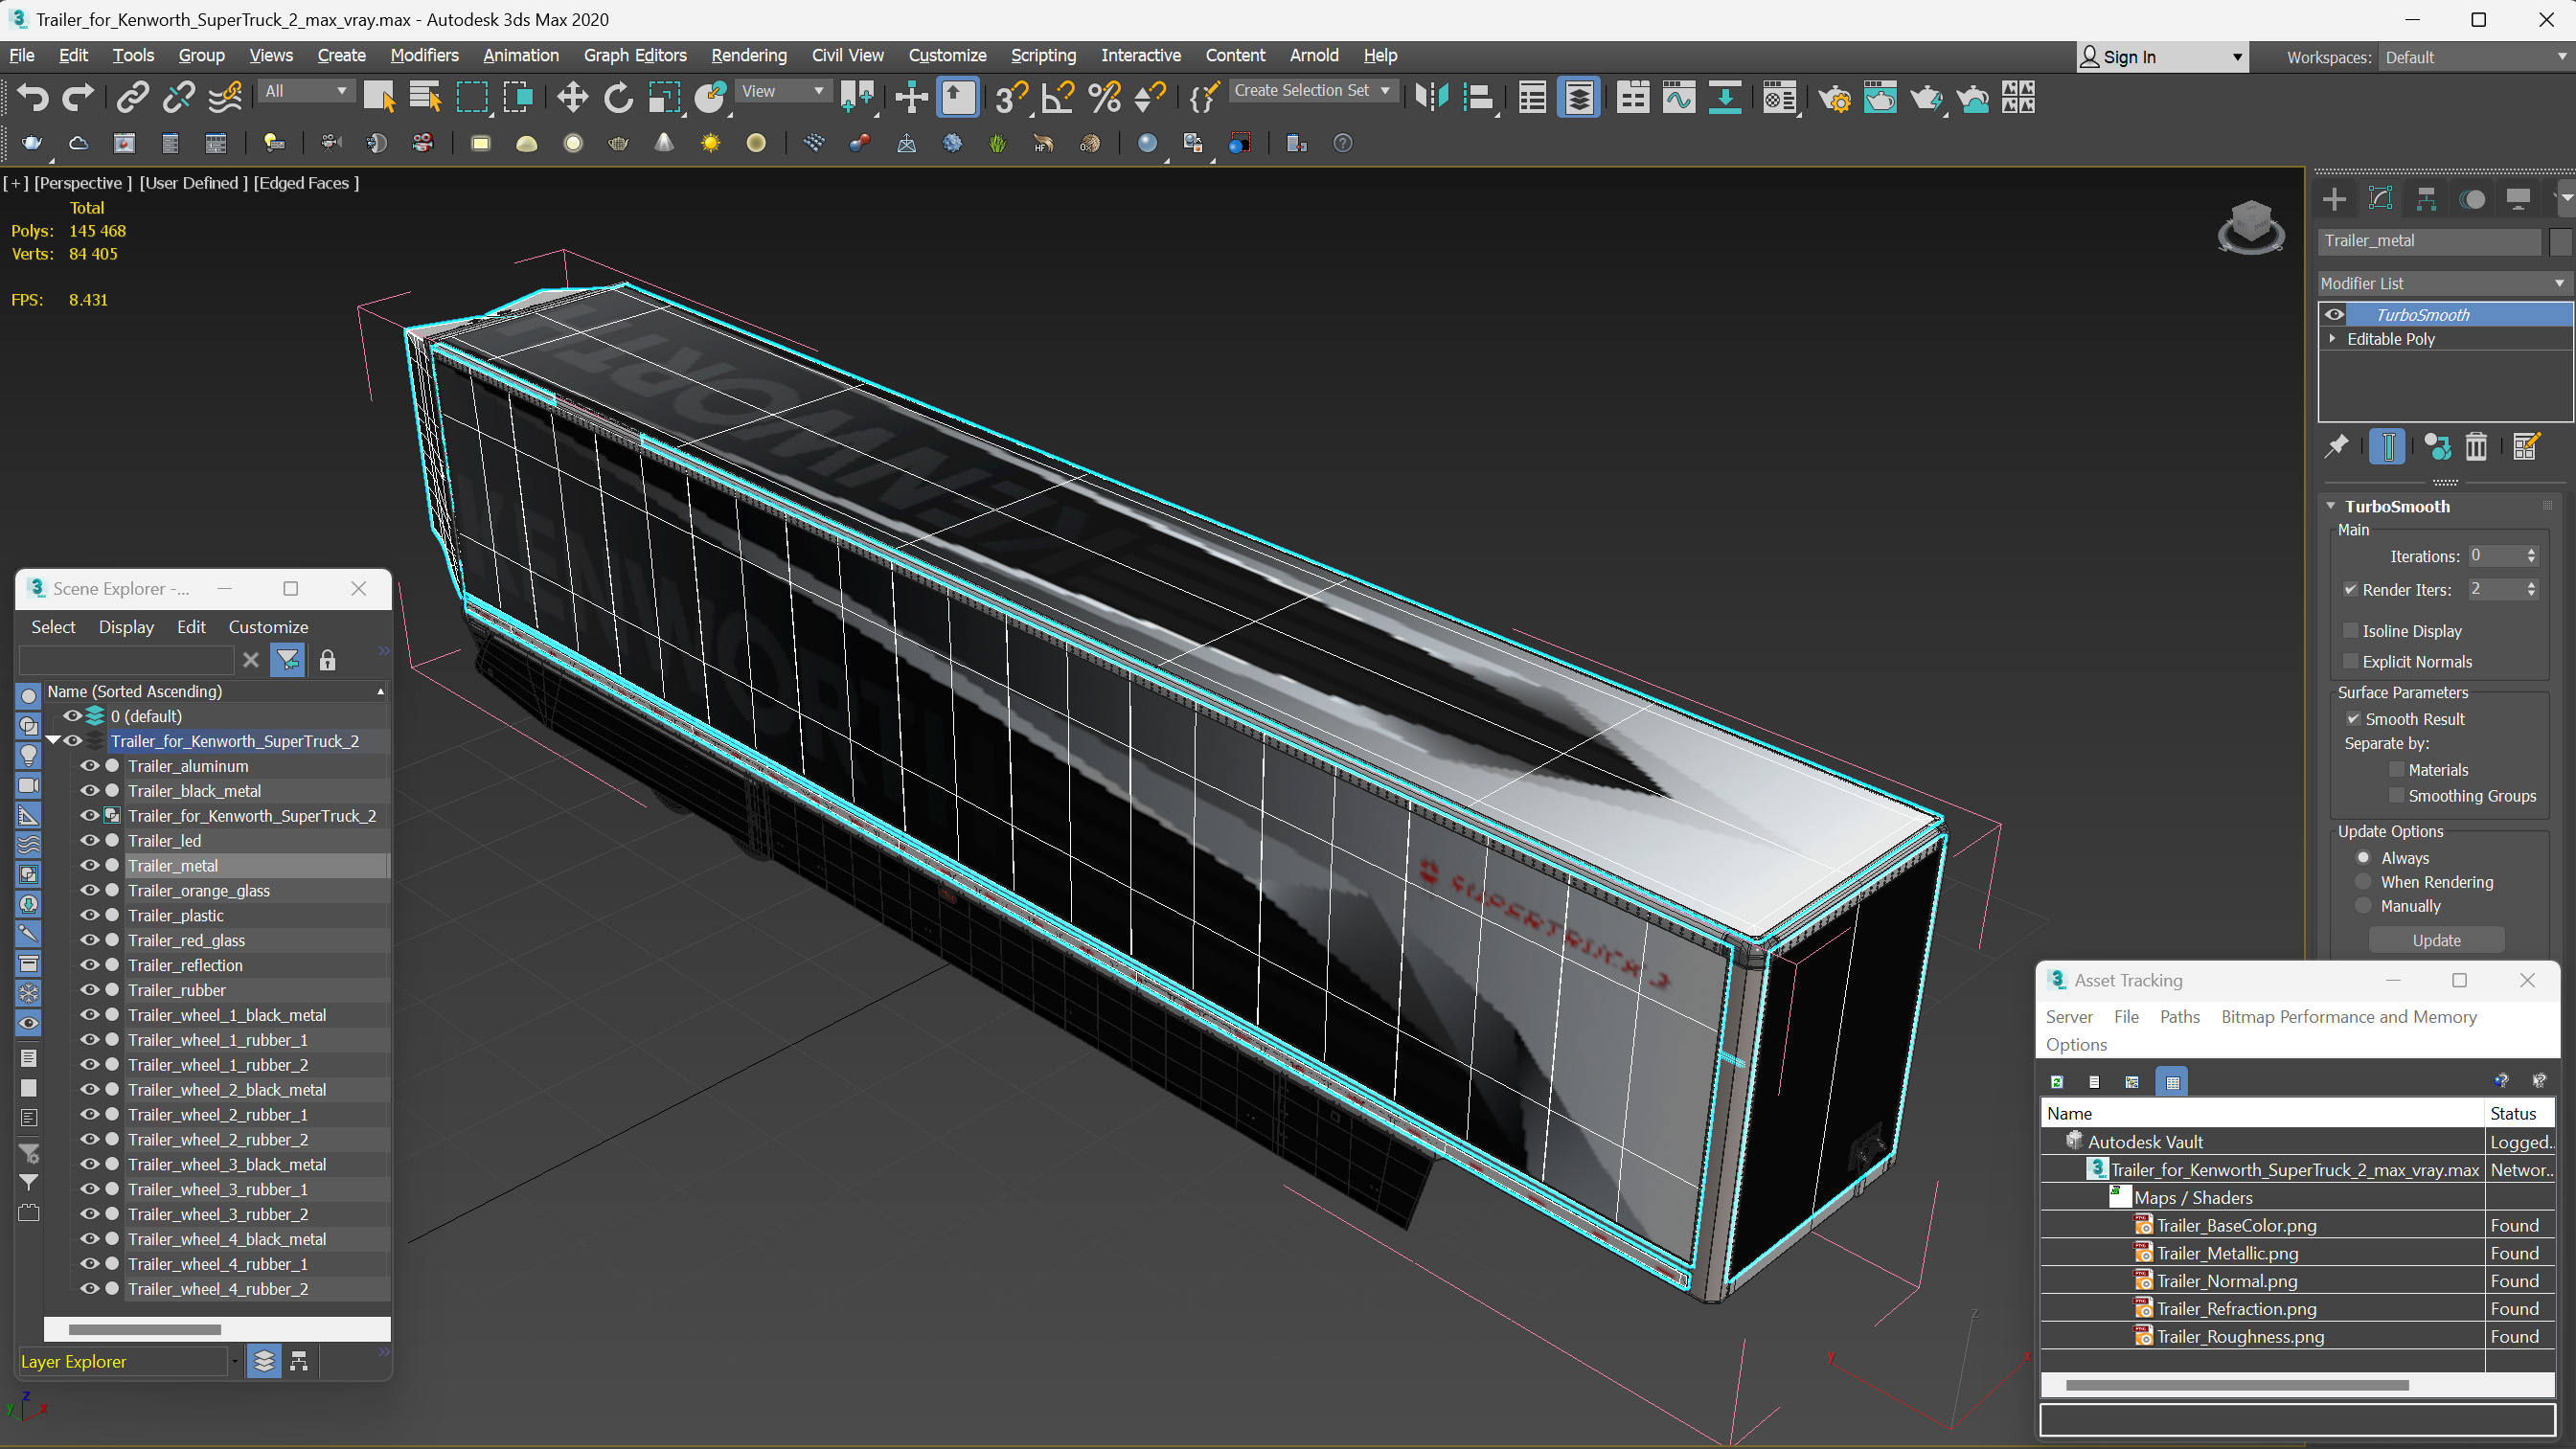Screen dimensions: 2576x1449
Task: Open the selection filter All dropdown
Action: pos(305,91)
